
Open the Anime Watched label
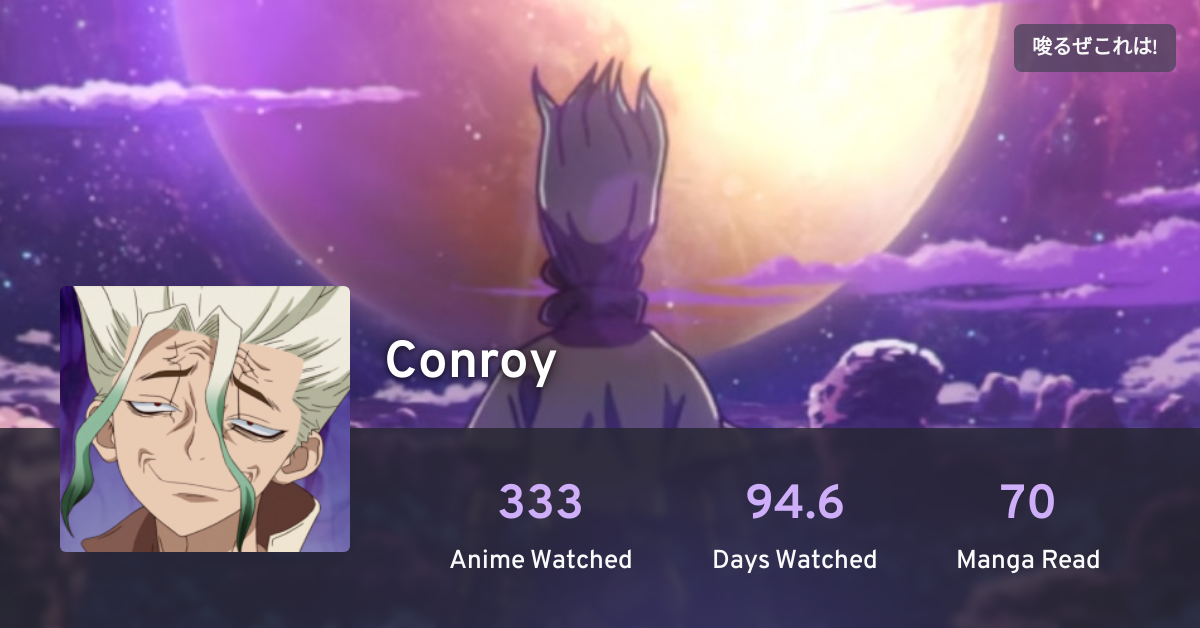point(541,559)
